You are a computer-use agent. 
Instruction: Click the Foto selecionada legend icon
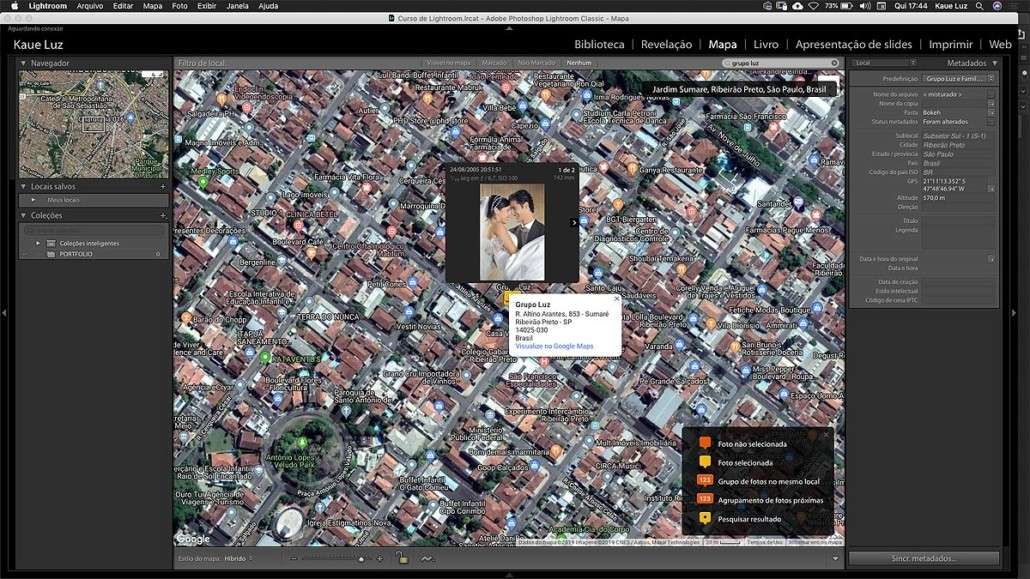[705, 463]
